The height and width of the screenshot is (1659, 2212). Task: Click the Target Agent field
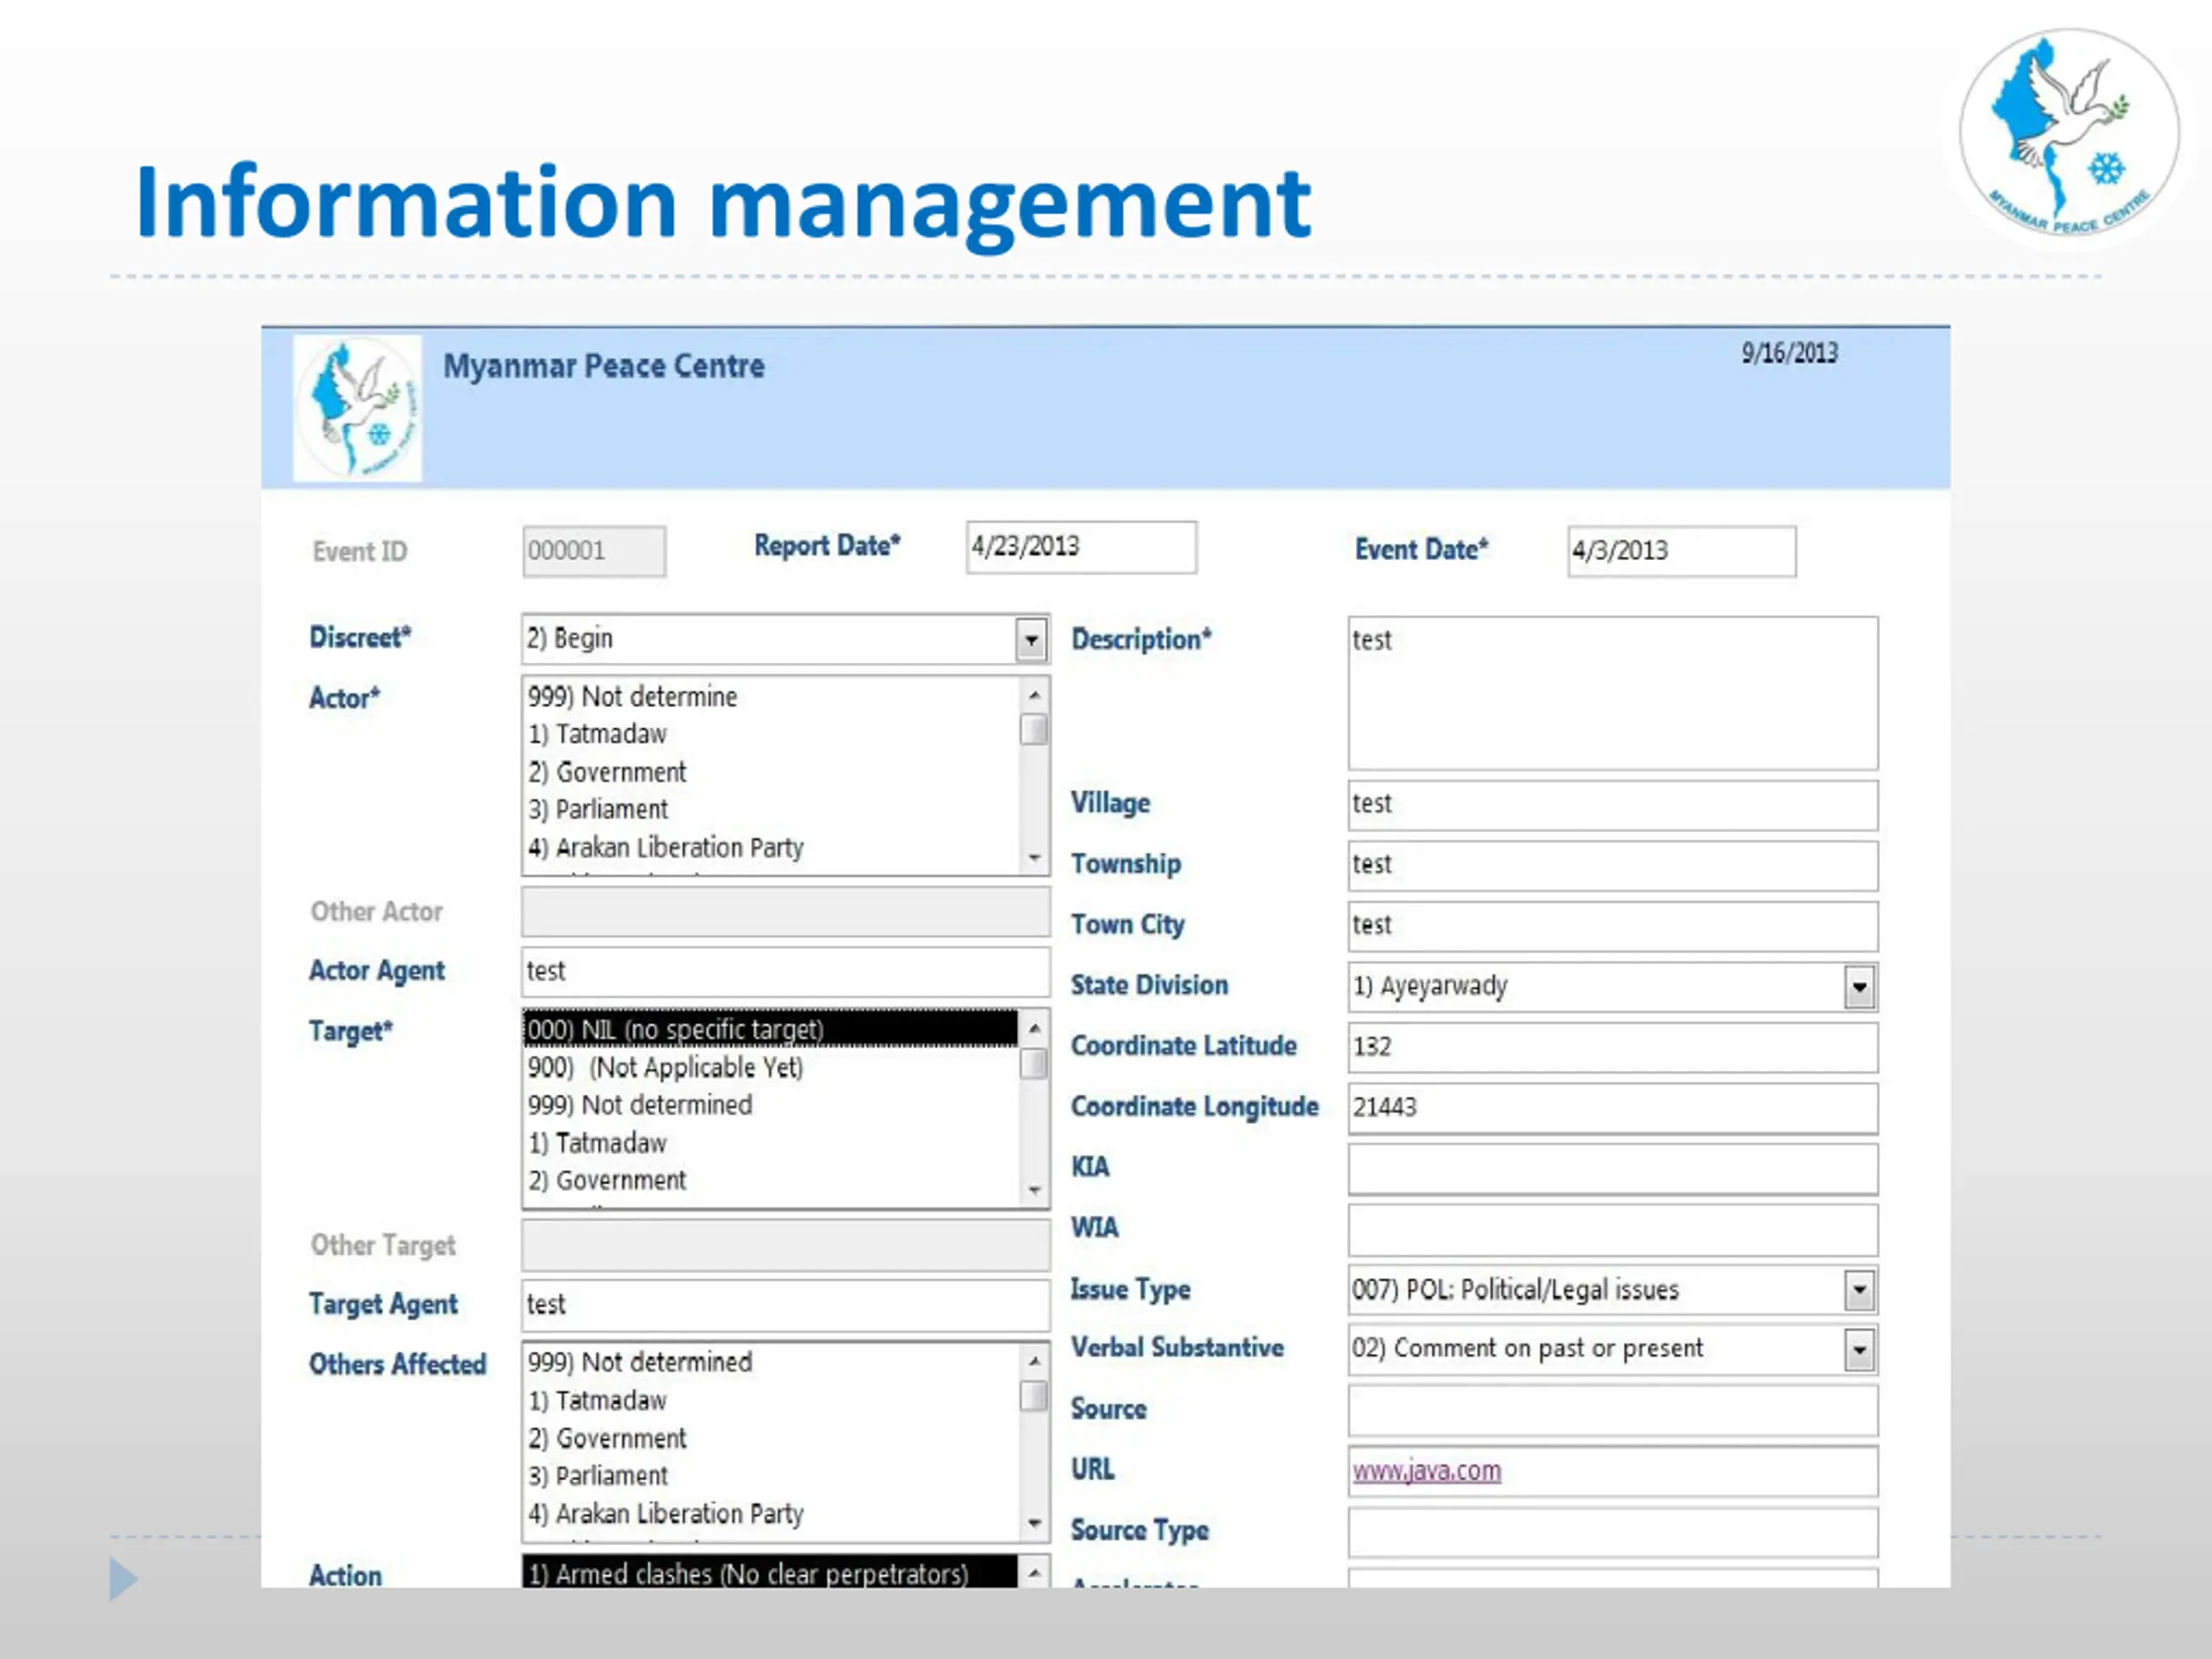coord(785,1305)
